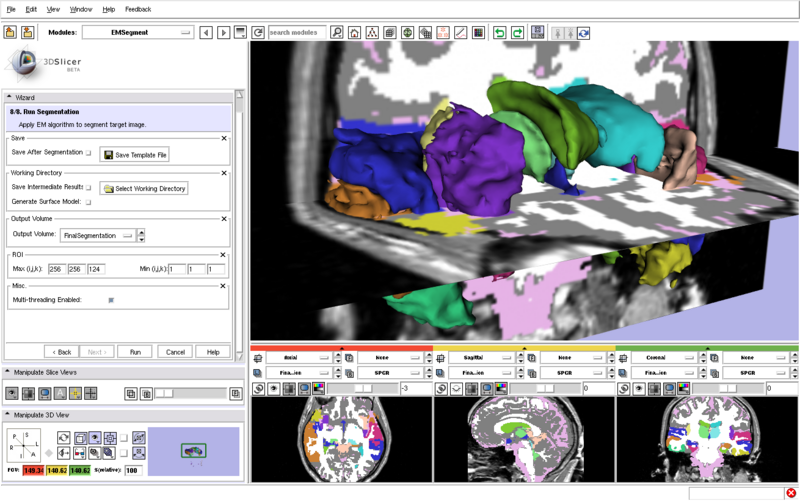Click the undo arrow in the toolbar

499,33
